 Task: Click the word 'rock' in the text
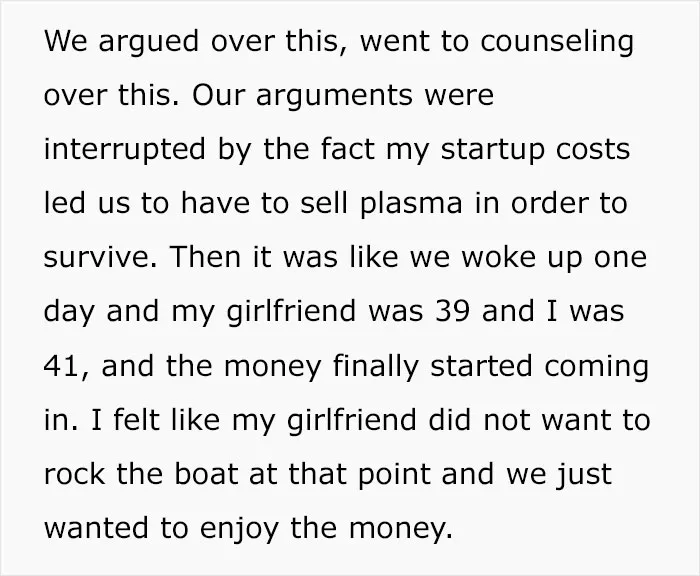(x=74, y=473)
